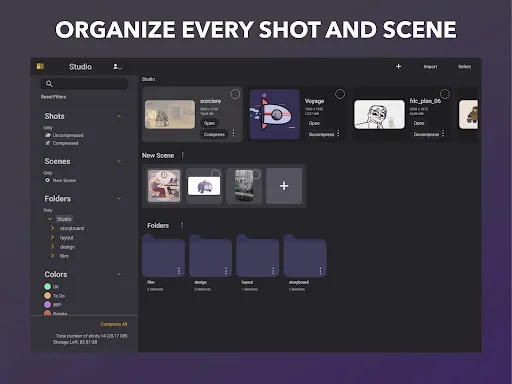Click the magnifier search icon
This screenshot has height=384, width=512.
click(x=49, y=84)
